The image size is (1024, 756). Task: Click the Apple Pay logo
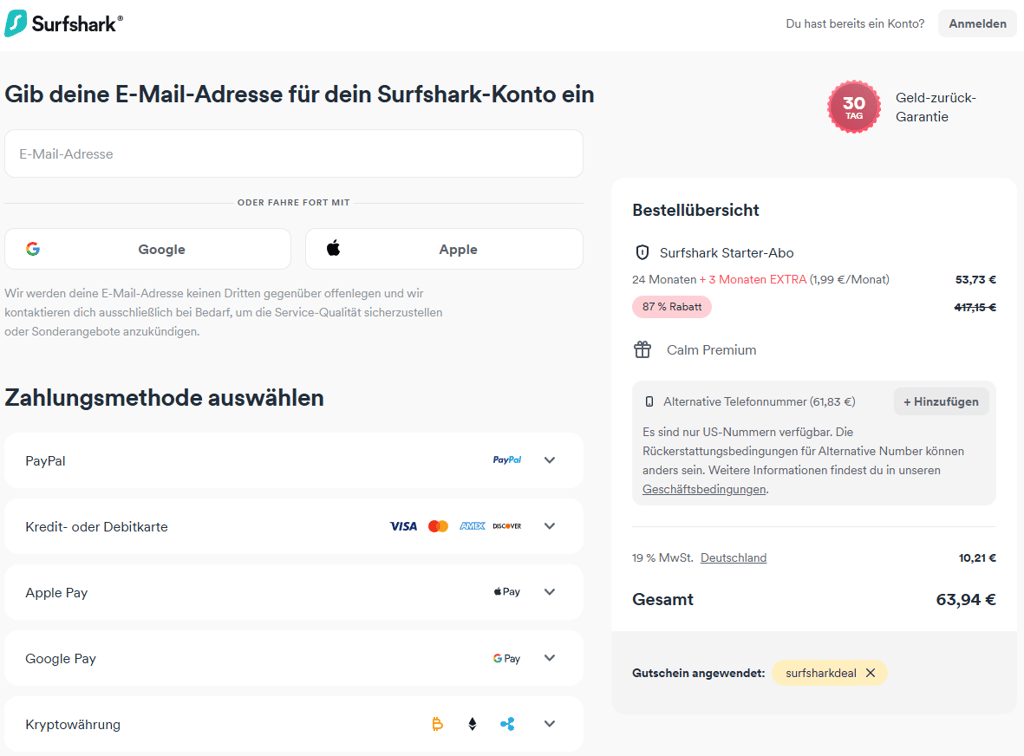(x=507, y=591)
